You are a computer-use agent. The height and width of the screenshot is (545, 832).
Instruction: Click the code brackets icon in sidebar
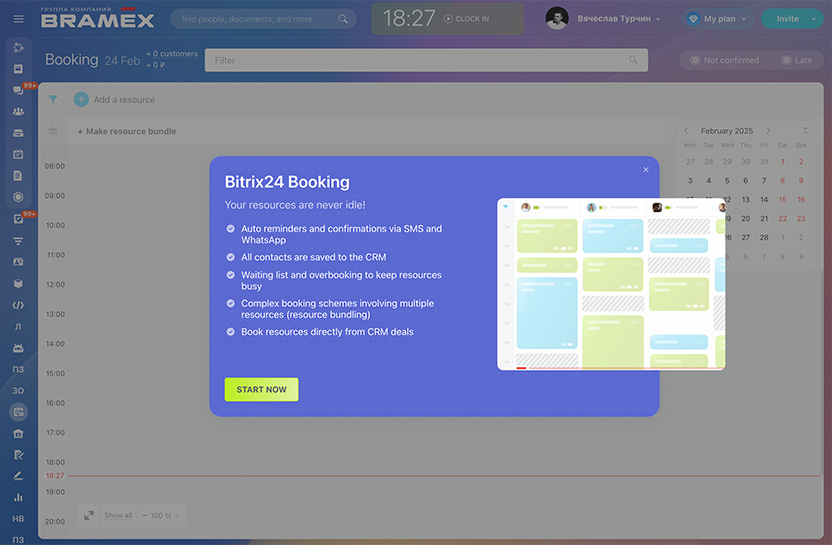pos(18,305)
